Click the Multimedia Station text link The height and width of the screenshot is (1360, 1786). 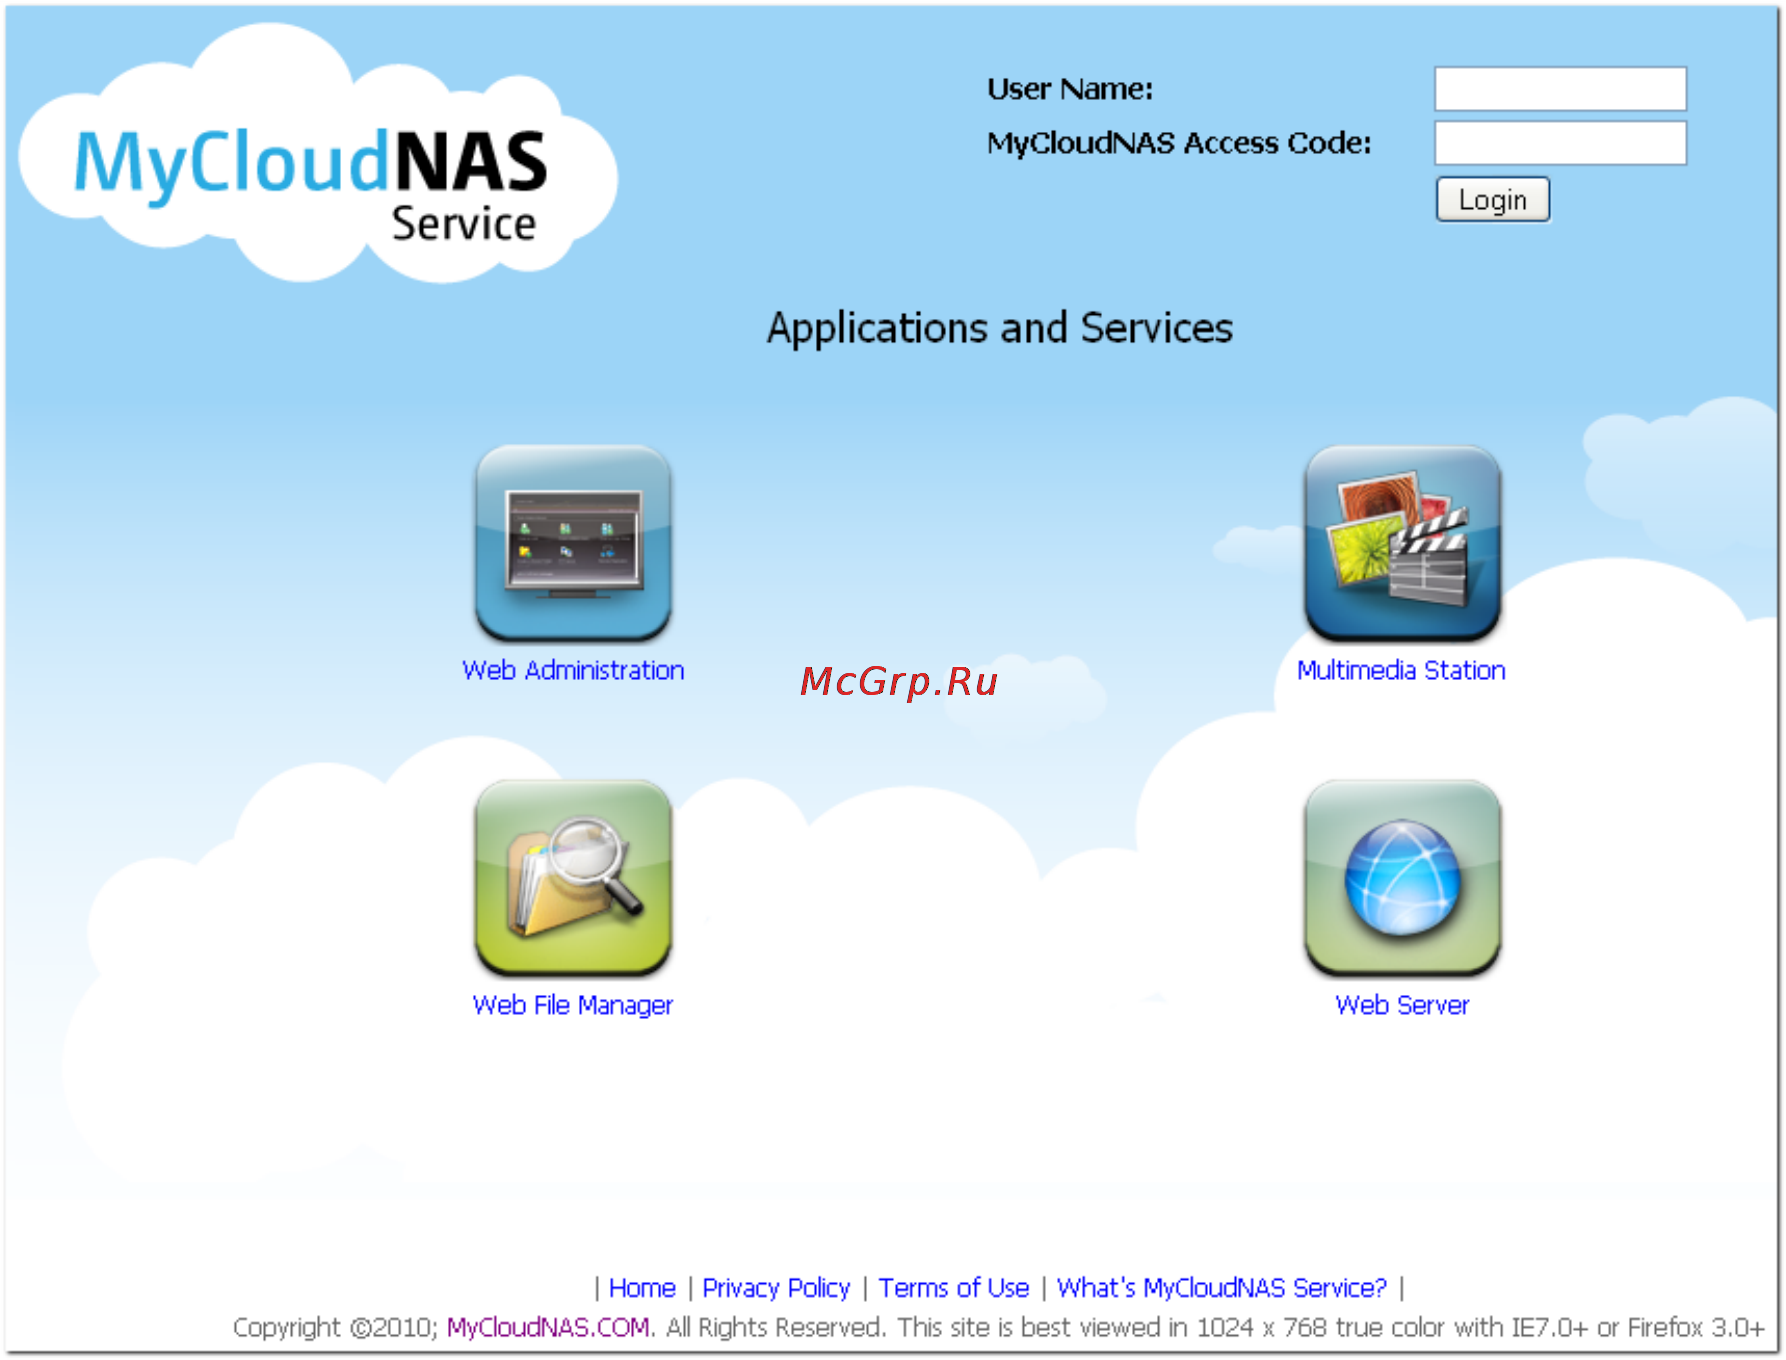coord(1401,670)
